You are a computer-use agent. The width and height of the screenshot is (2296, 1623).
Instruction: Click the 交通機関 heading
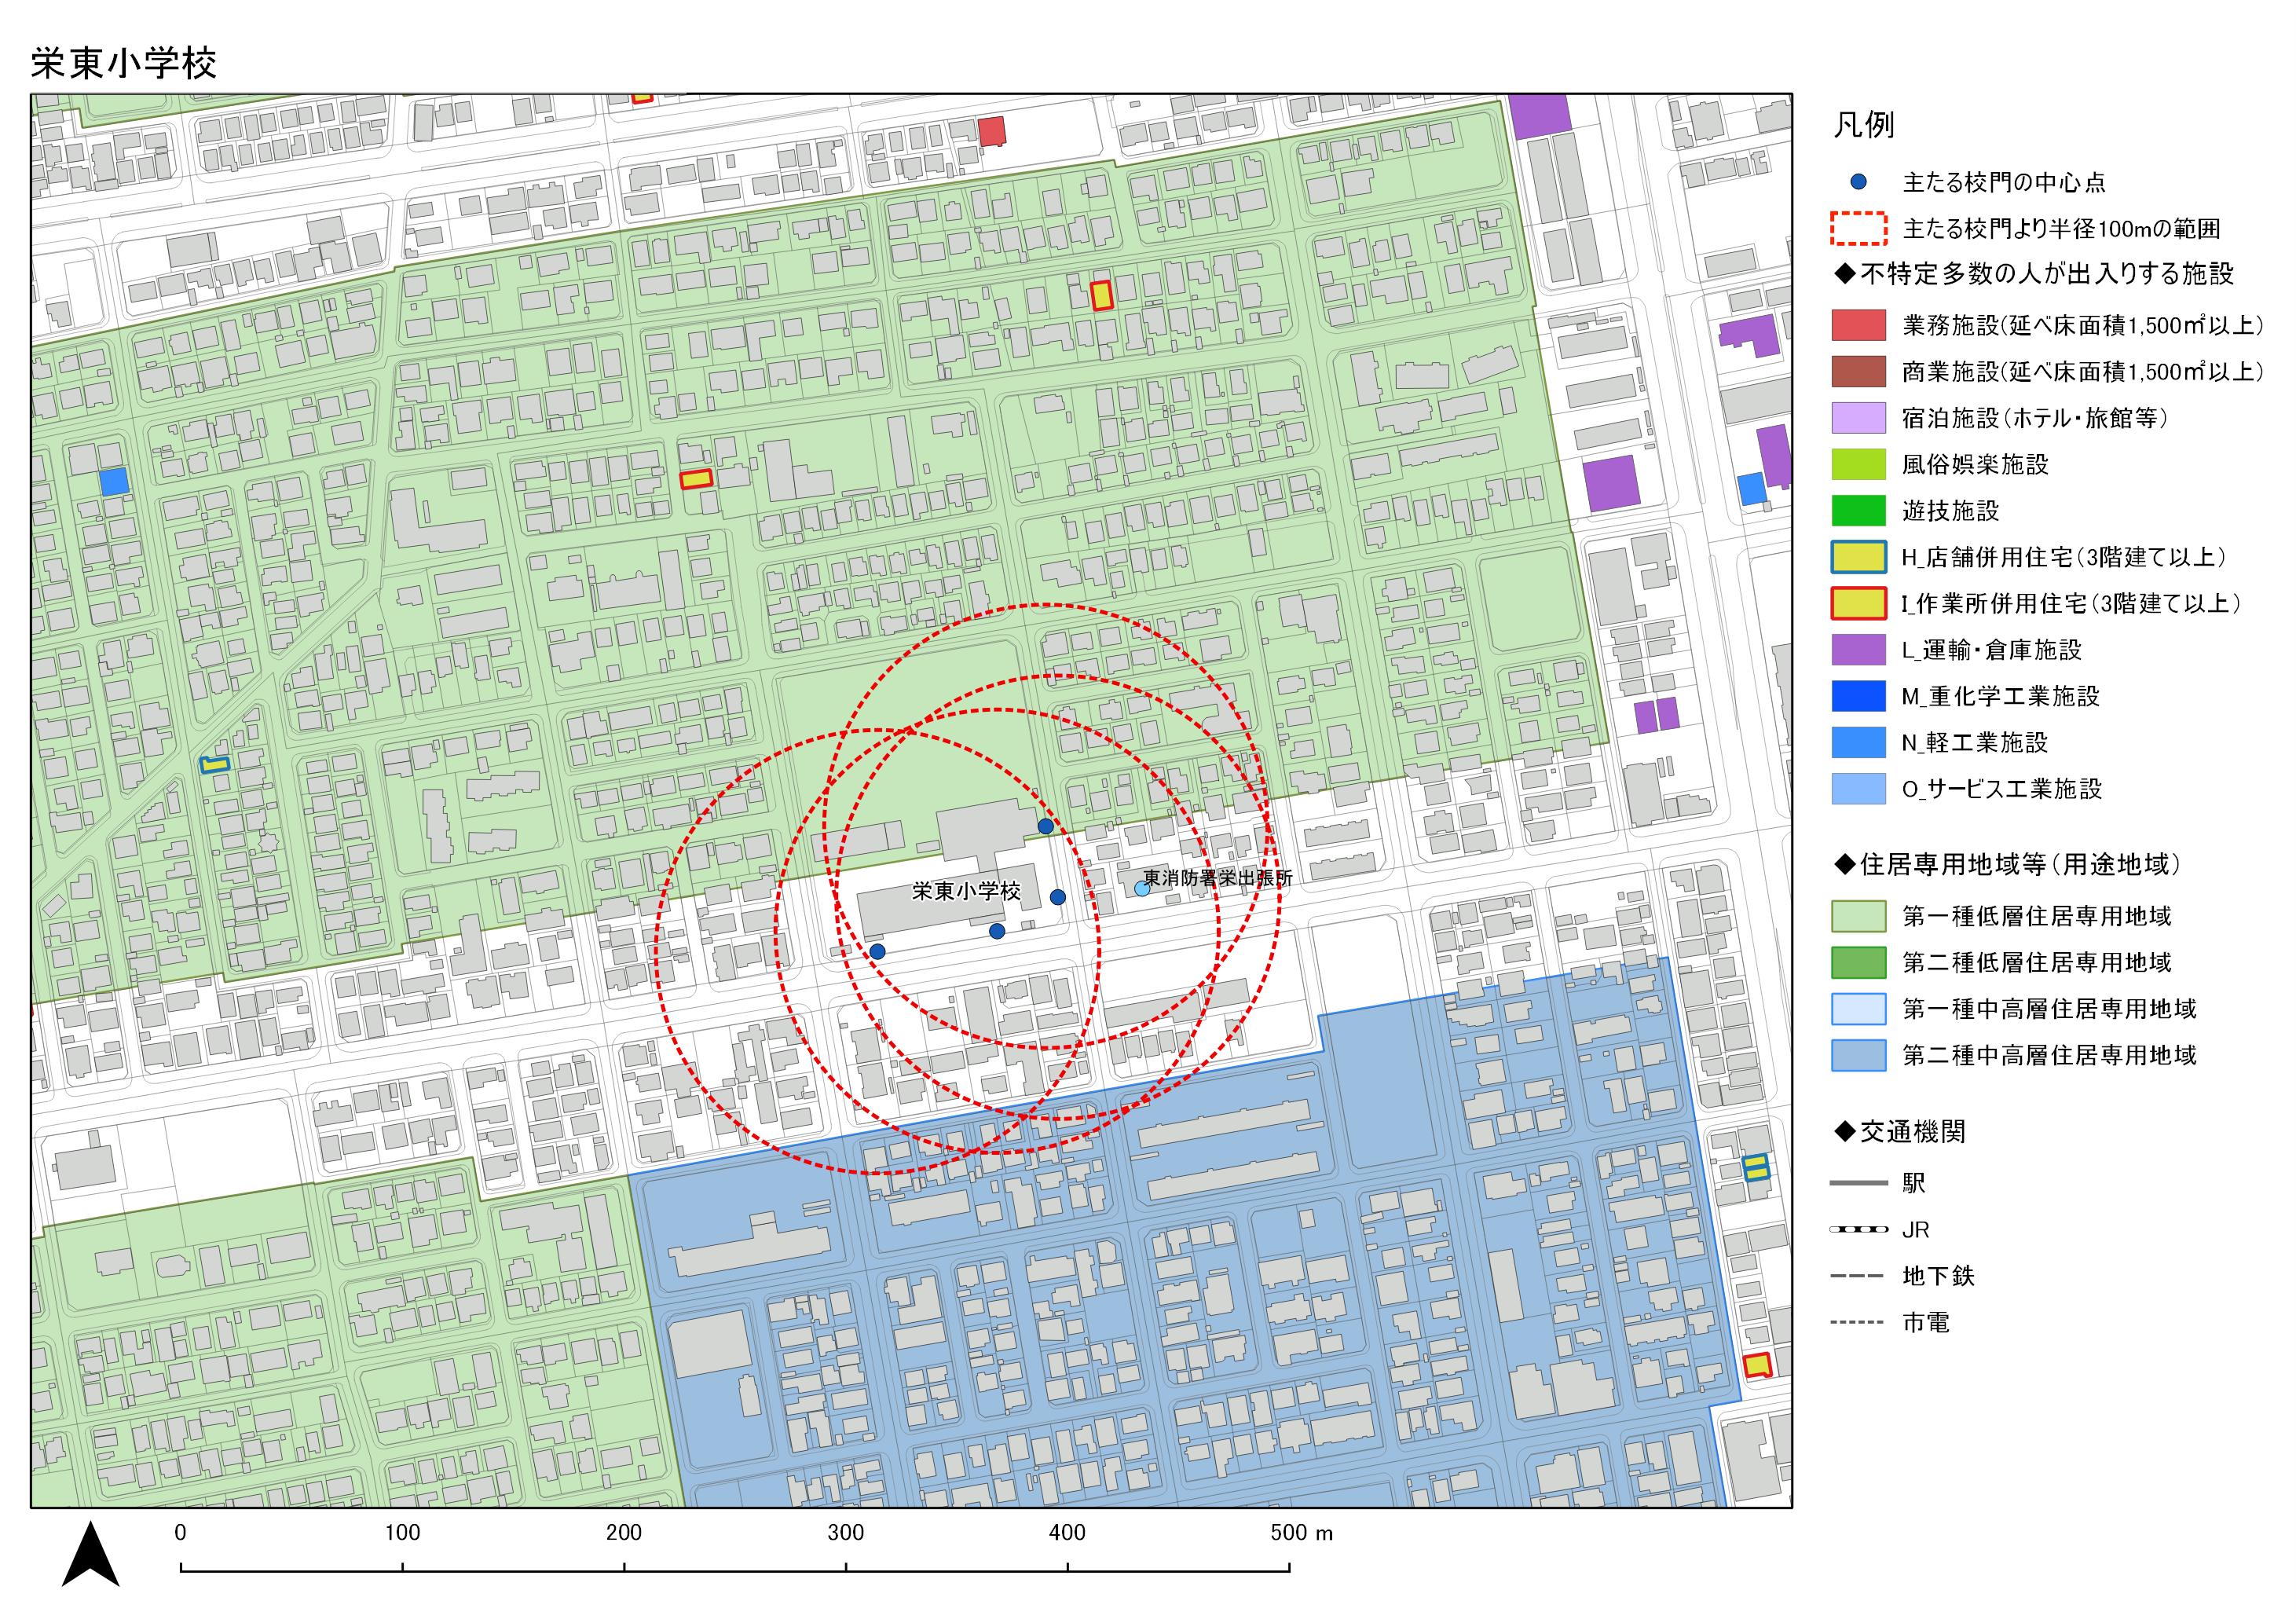1901,1131
